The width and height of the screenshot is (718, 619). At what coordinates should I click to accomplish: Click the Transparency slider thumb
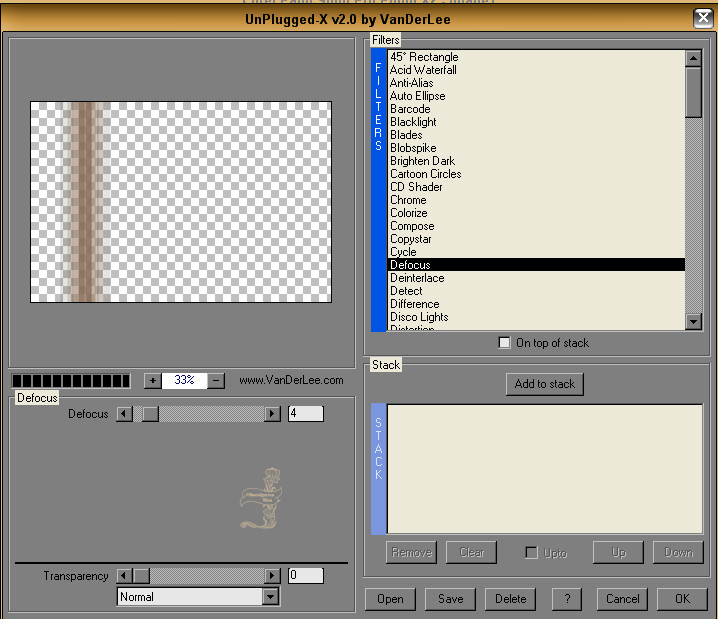point(141,576)
